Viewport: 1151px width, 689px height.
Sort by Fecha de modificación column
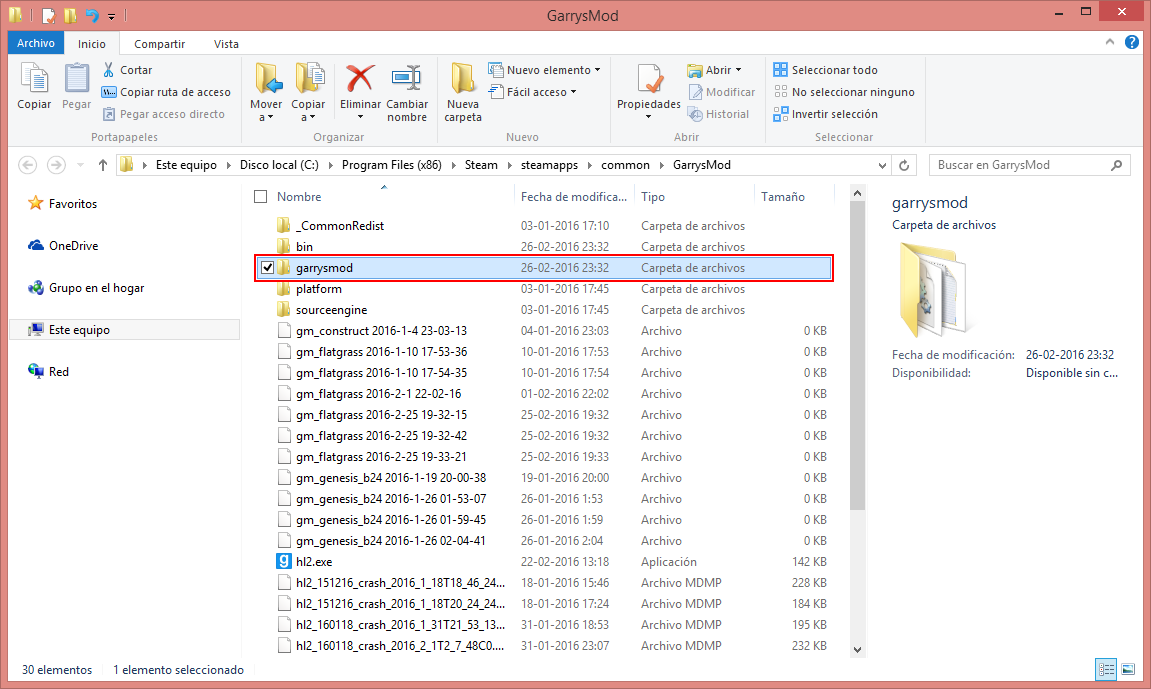pos(574,197)
